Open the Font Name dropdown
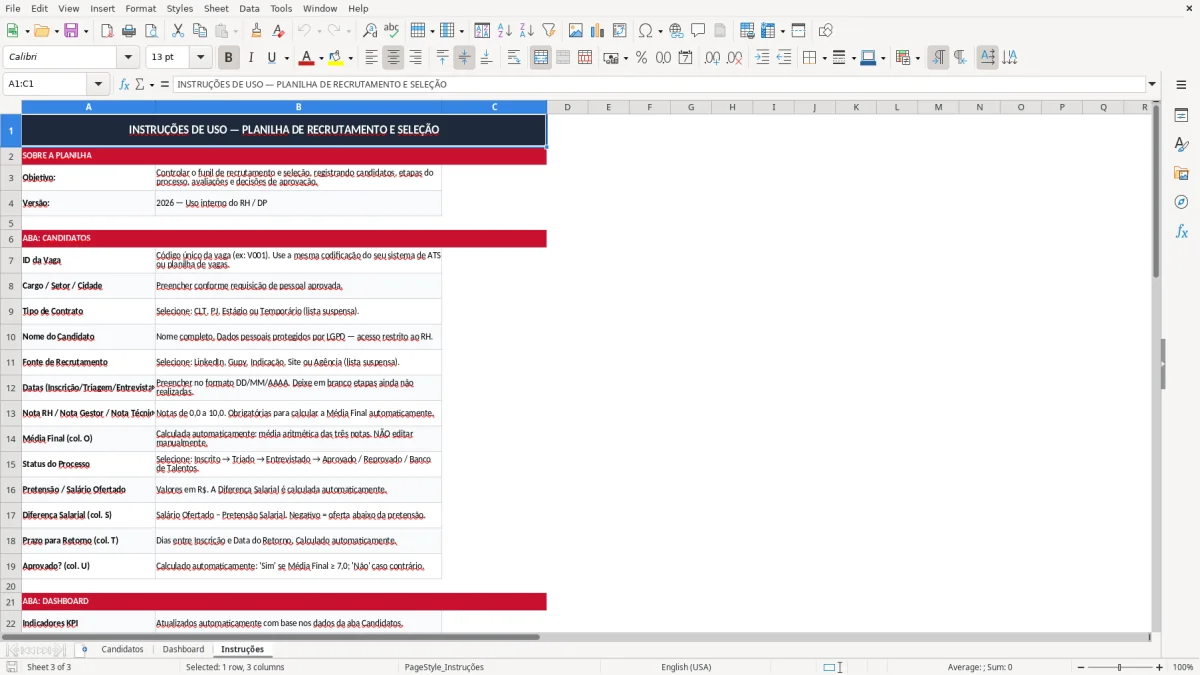Viewport: 1200px width, 675px height. (x=127, y=58)
